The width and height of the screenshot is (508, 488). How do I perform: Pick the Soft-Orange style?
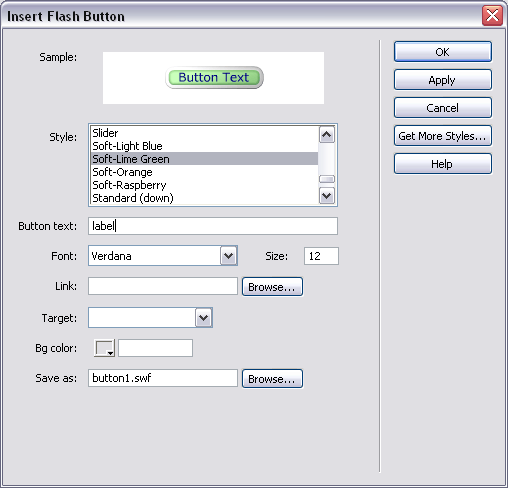(204, 172)
